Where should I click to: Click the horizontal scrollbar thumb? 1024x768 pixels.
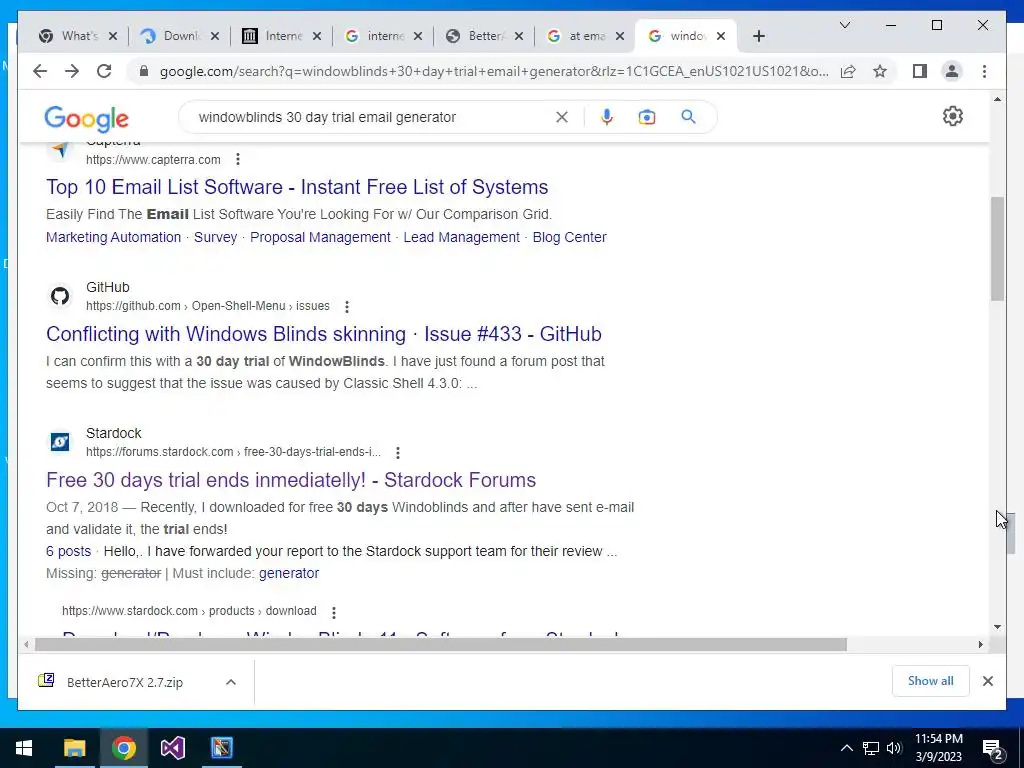(440, 645)
